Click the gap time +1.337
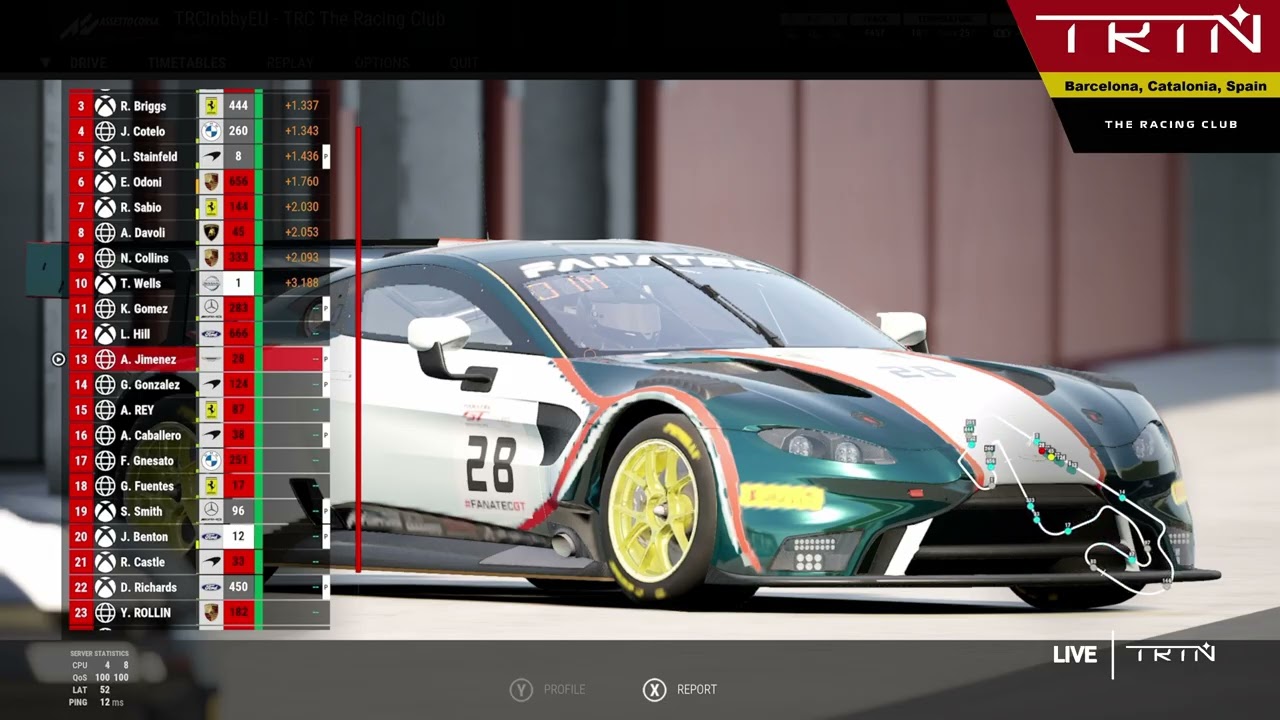1280x720 pixels. [x=302, y=106]
